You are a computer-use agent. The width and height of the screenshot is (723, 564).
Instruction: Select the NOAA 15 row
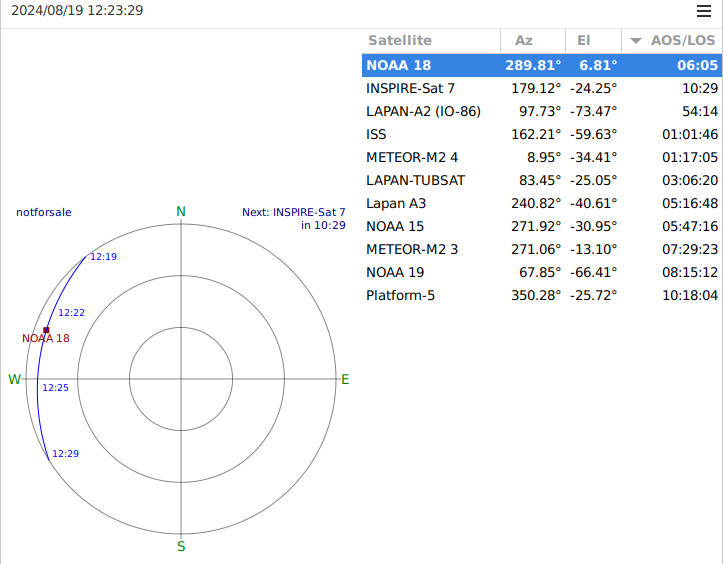tap(542, 226)
